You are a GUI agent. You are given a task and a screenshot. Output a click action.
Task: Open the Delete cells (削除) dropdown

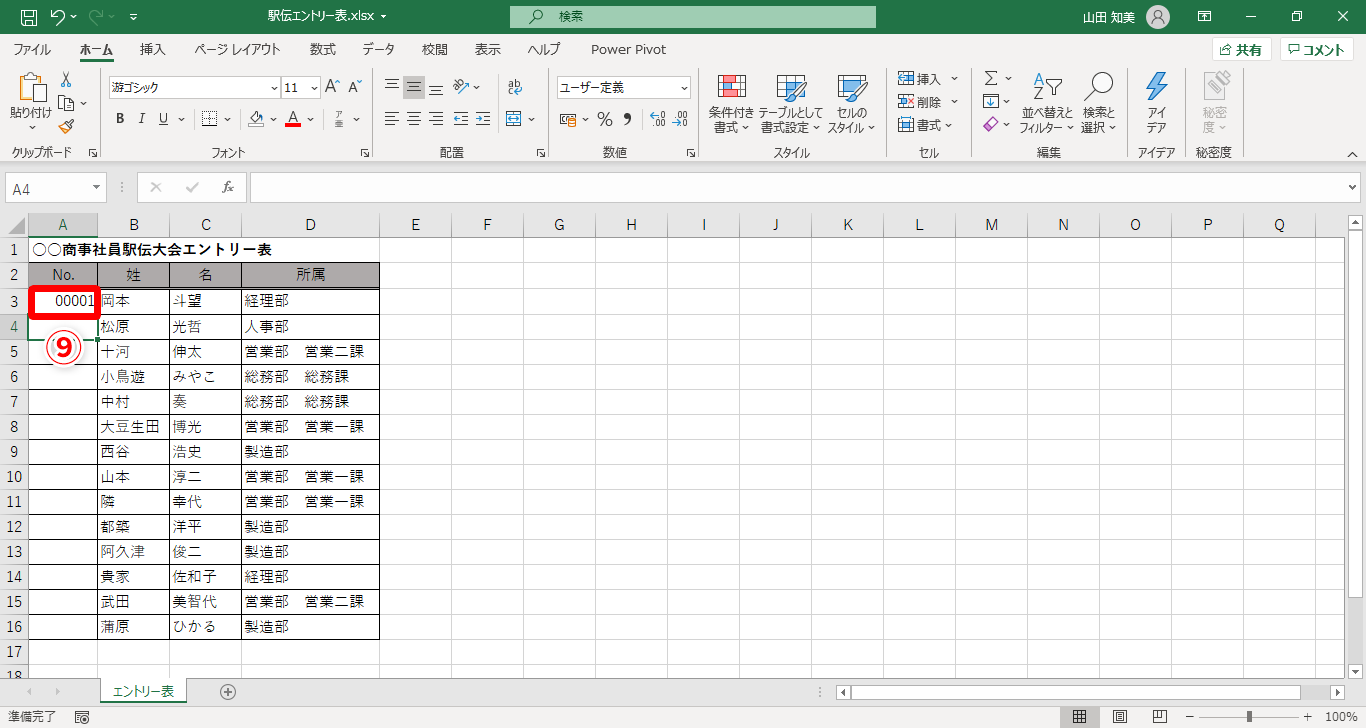(x=954, y=102)
